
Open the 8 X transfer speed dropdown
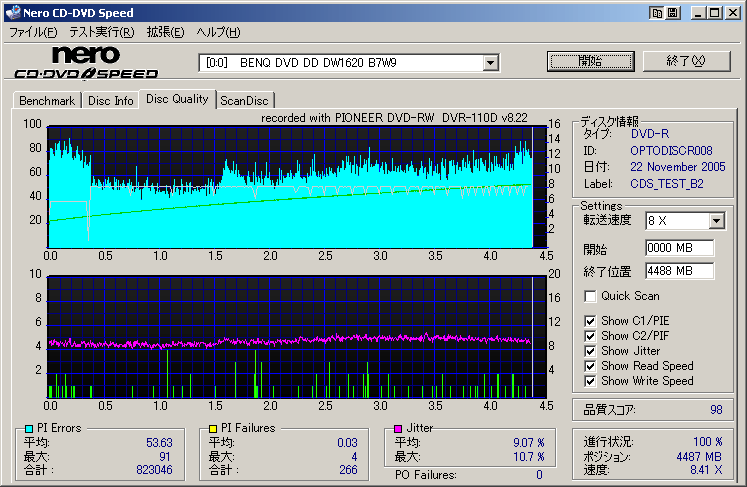coord(717,221)
